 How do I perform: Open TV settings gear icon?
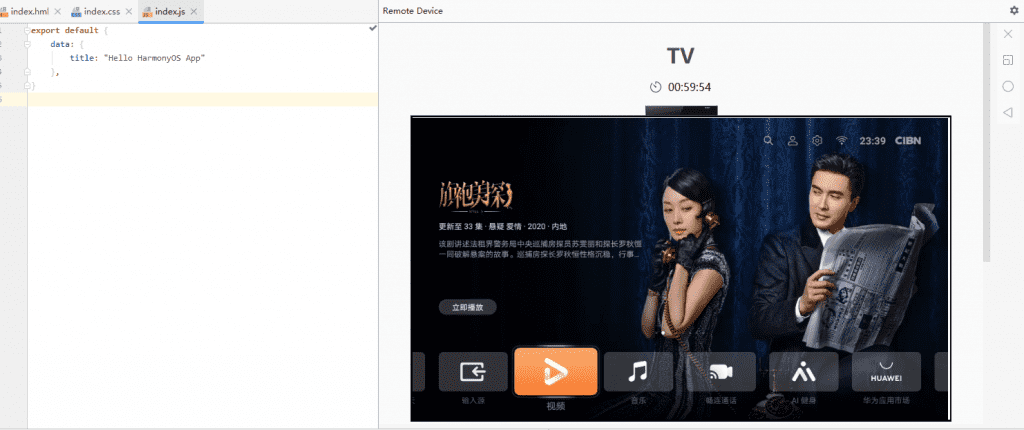[817, 141]
